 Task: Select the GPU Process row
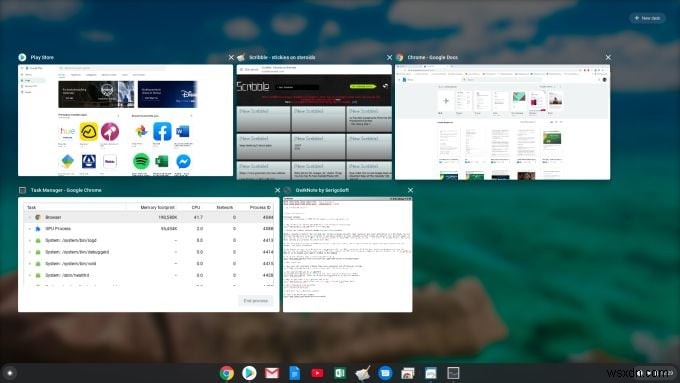[x=149, y=229]
